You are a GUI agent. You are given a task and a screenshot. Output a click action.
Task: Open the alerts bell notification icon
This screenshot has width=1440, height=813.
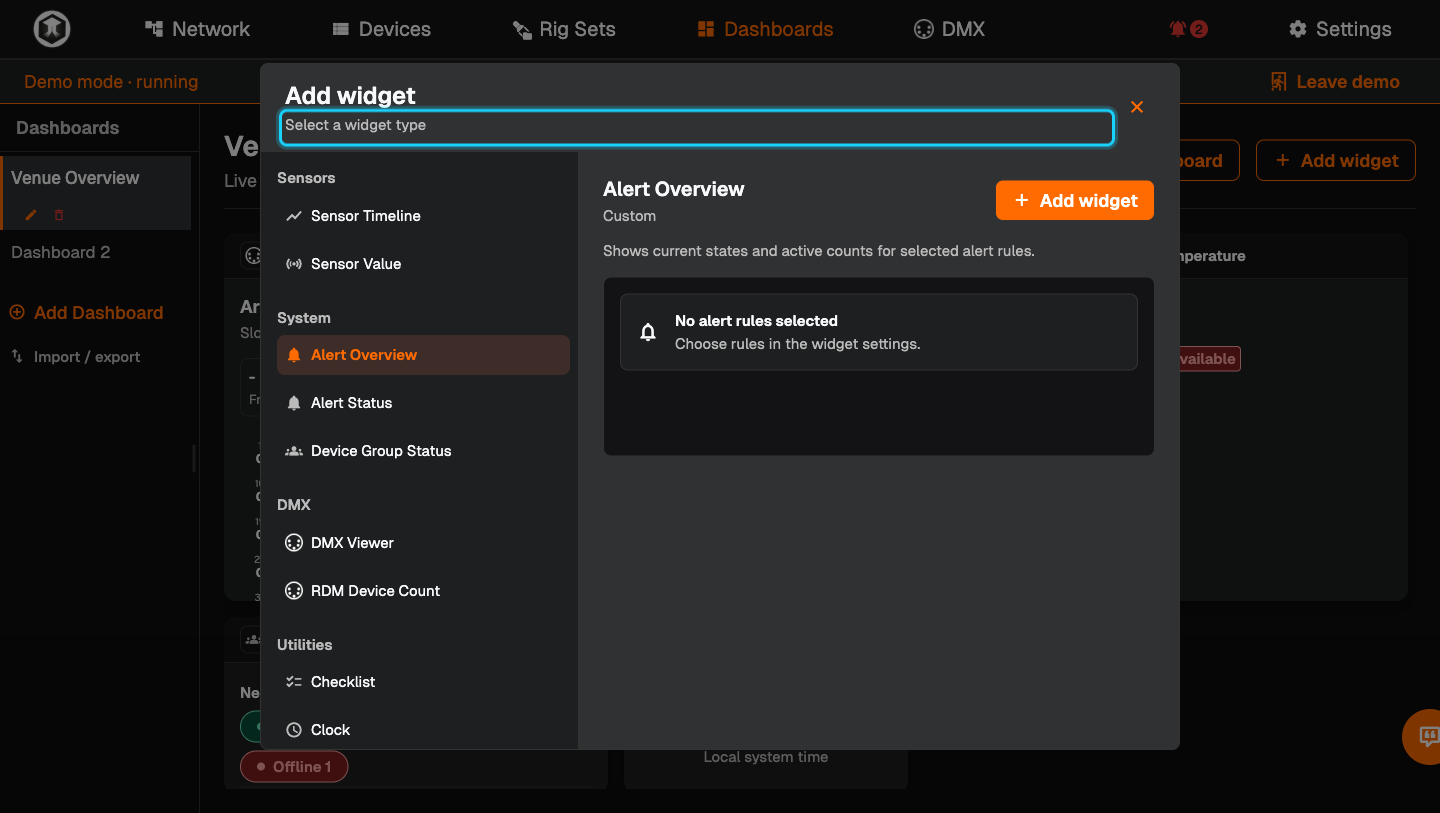pos(1178,29)
